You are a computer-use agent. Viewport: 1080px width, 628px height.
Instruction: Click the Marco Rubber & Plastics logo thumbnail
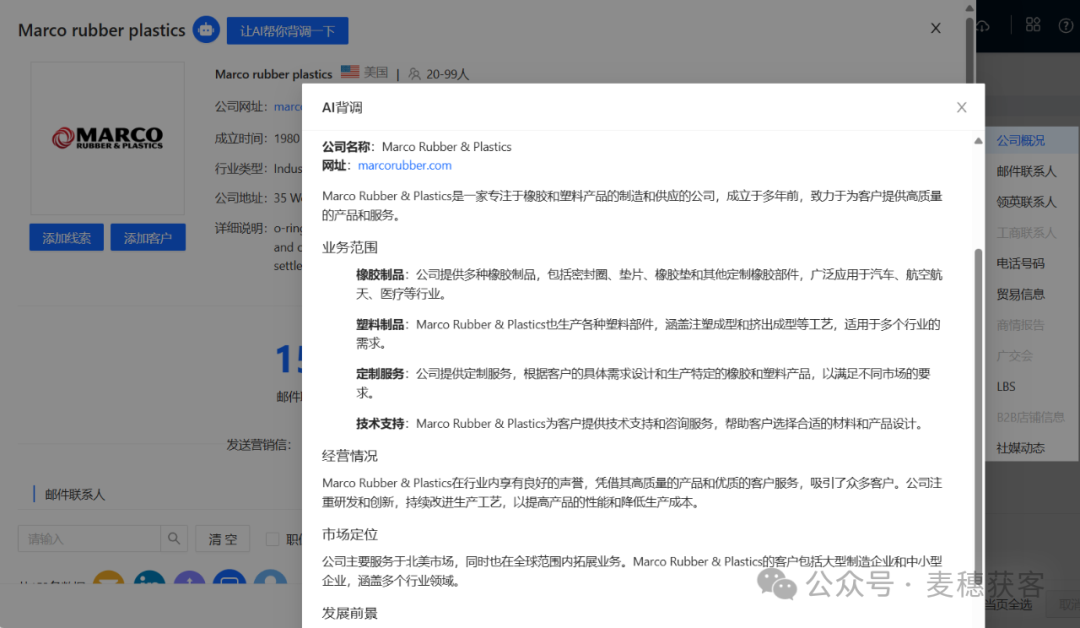[x=107, y=138]
